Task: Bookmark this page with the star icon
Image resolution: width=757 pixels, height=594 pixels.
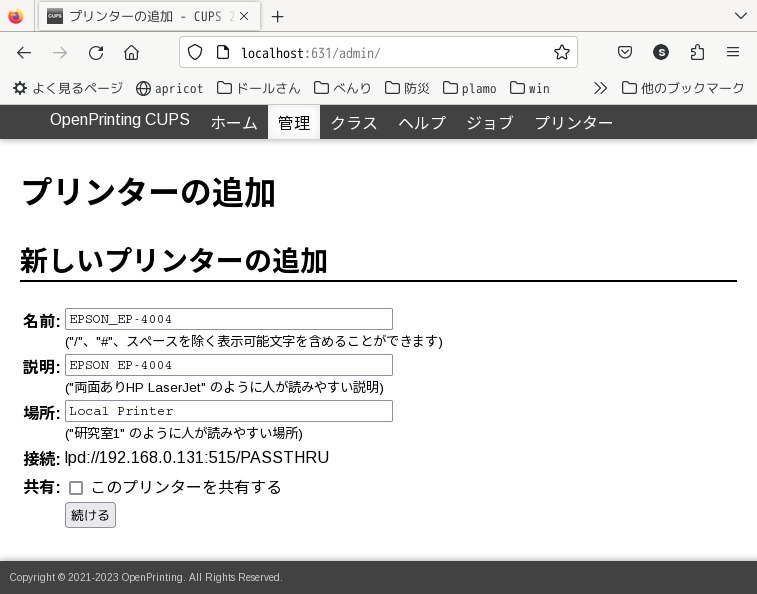Action: tap(562, 52)
